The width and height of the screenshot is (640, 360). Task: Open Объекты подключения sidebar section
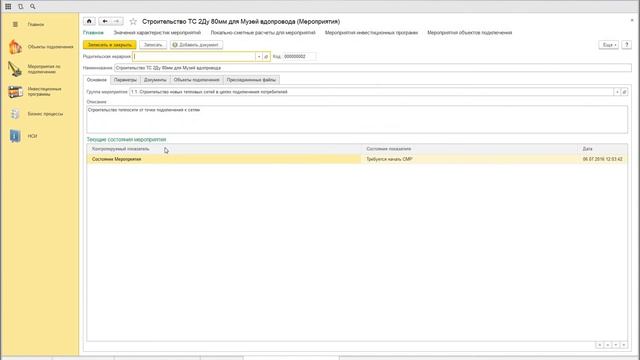pos(51,47)
